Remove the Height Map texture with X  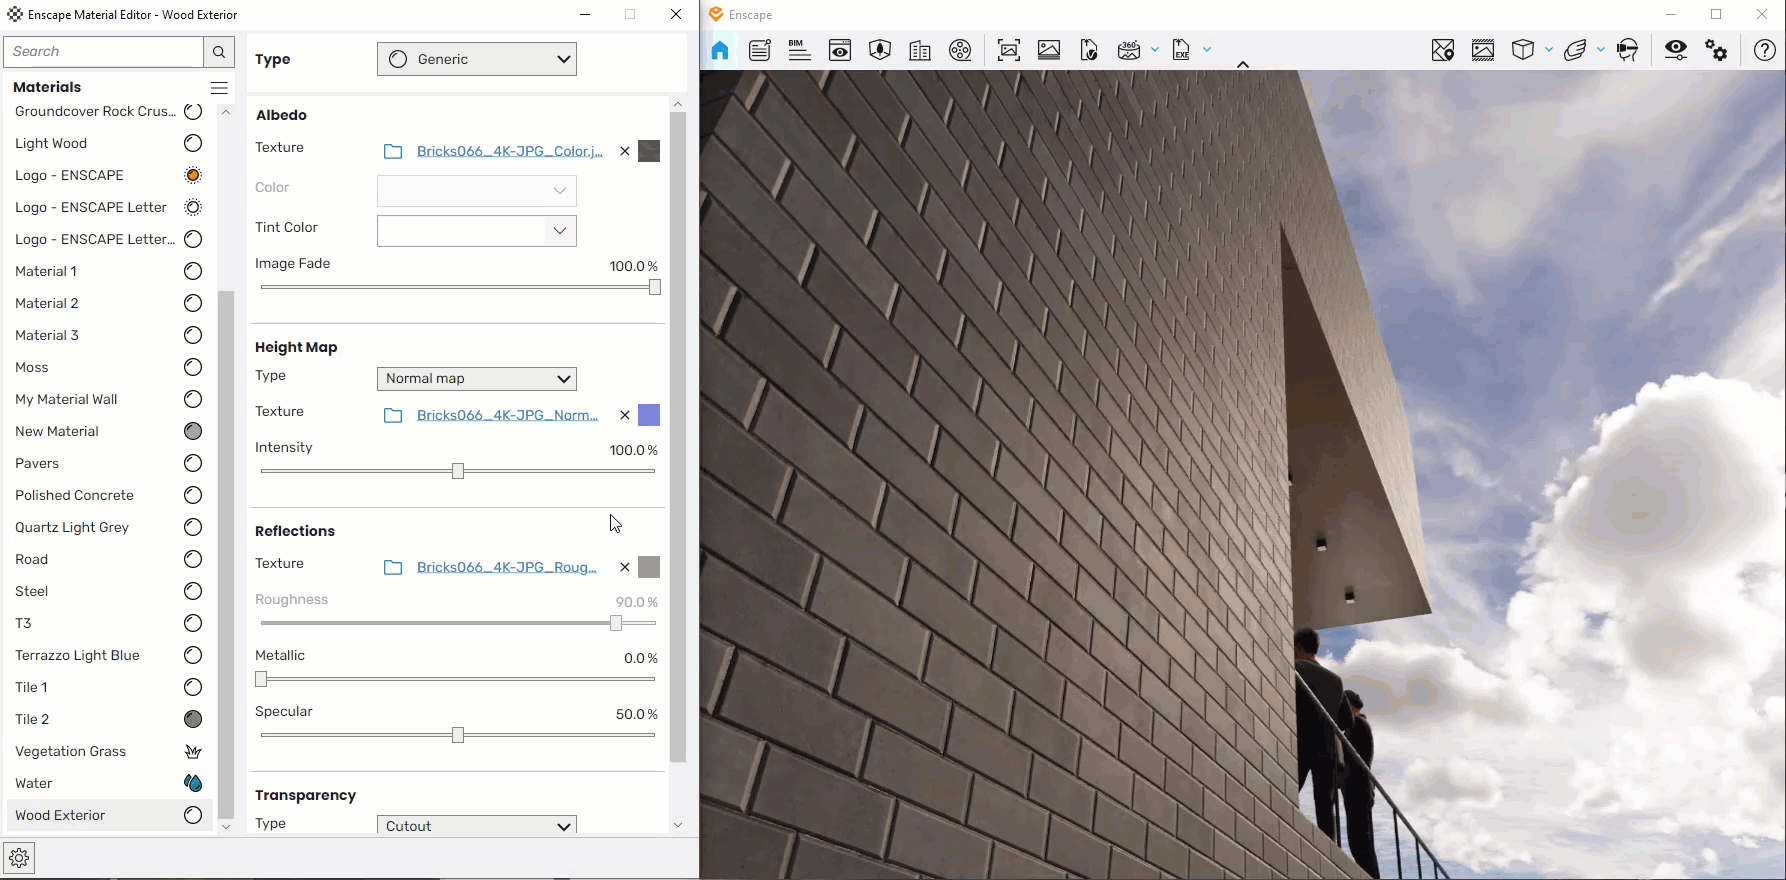625,415
